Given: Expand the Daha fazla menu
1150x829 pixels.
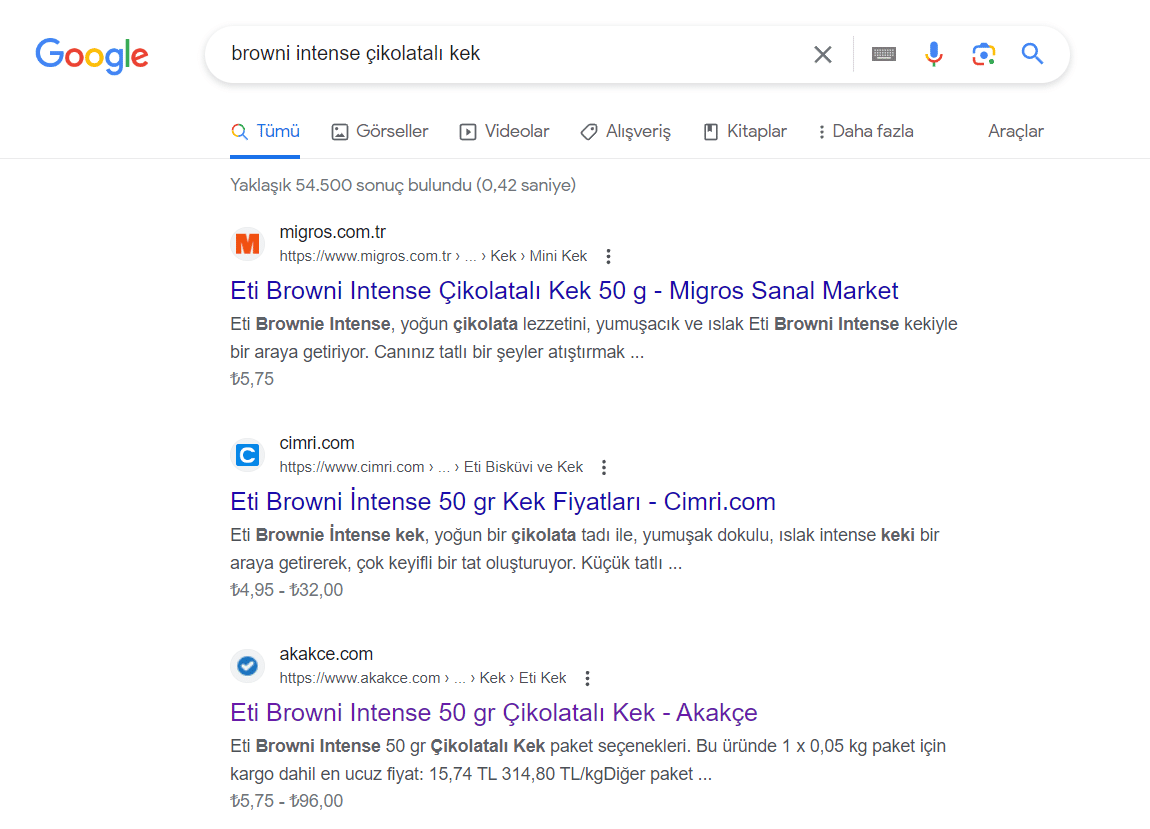Looking at the screenshot, I should pos(865,131).
